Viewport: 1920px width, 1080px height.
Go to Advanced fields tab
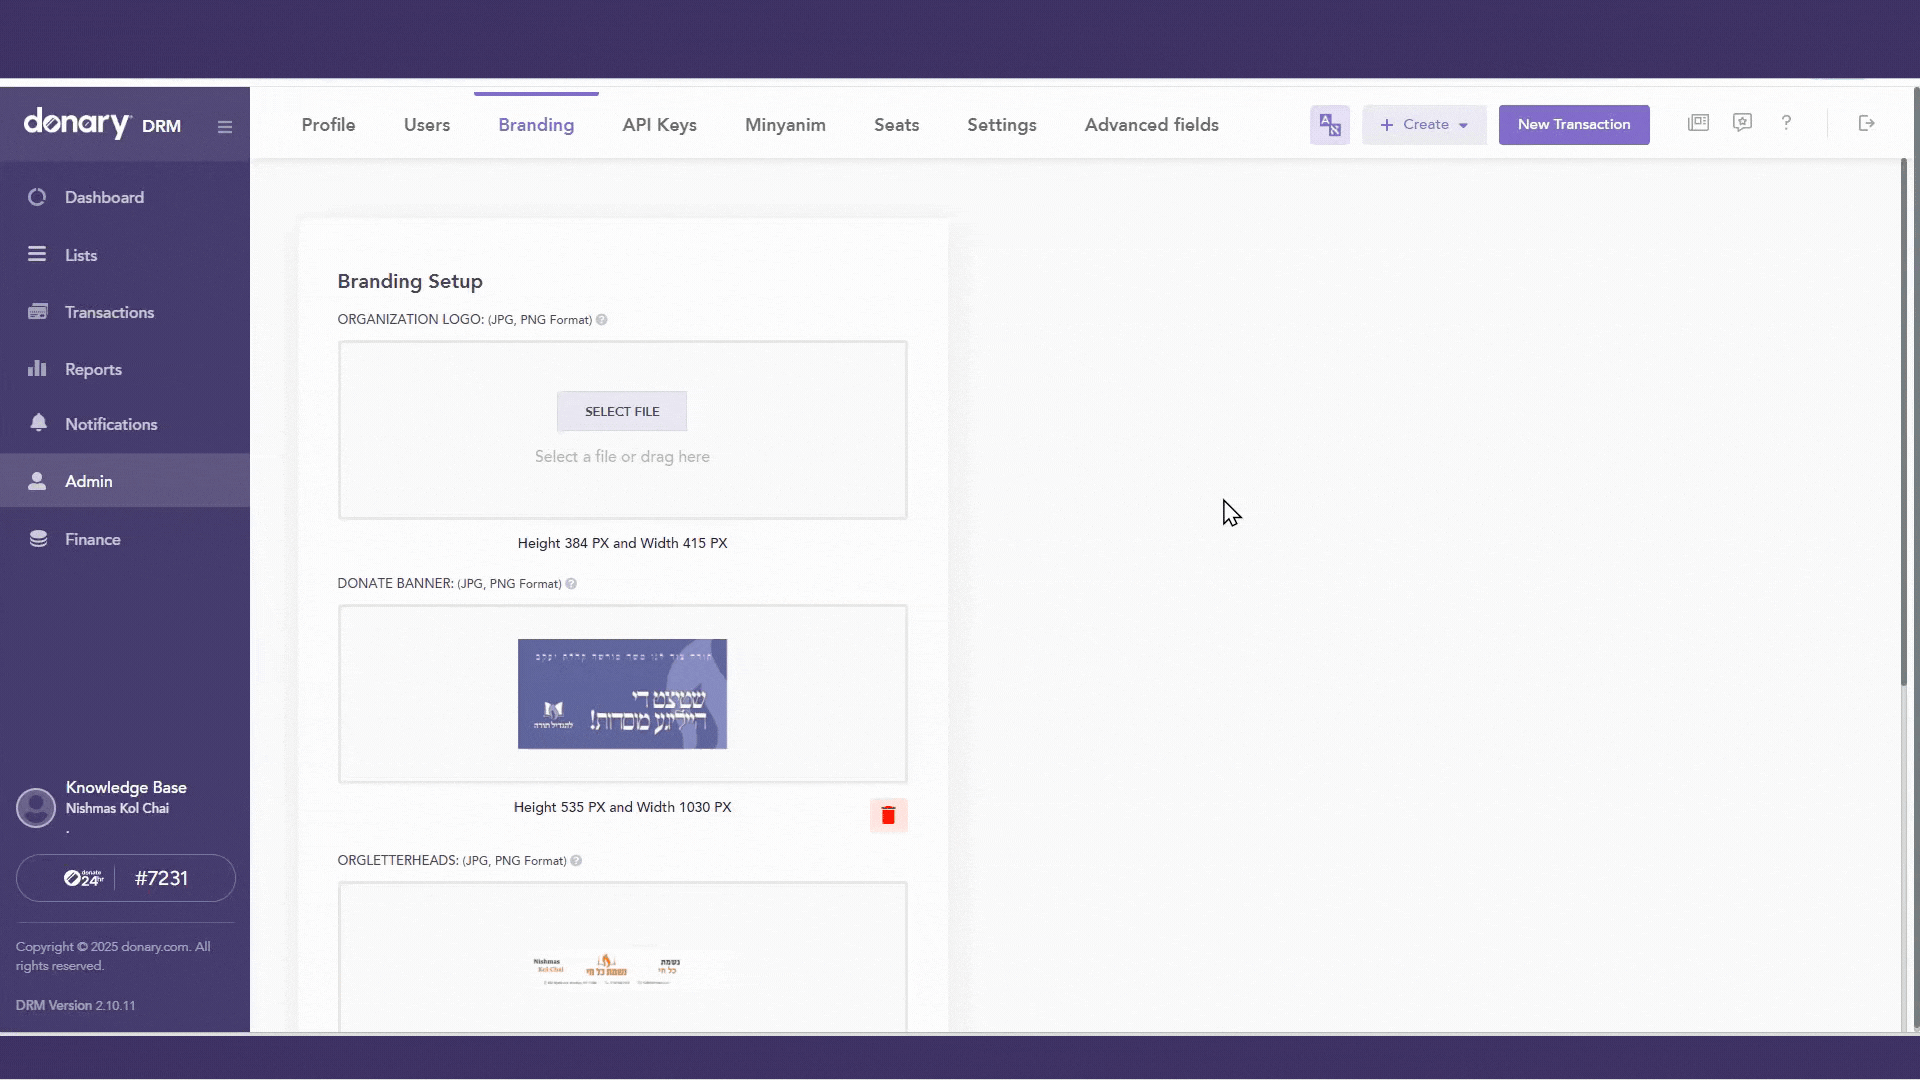point(1151,125)
